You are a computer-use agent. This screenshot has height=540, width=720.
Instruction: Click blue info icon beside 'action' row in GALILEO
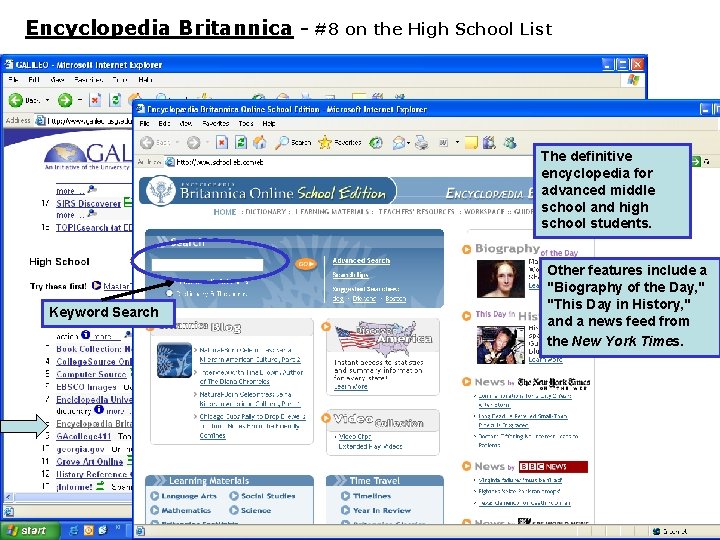click(85, 334)
